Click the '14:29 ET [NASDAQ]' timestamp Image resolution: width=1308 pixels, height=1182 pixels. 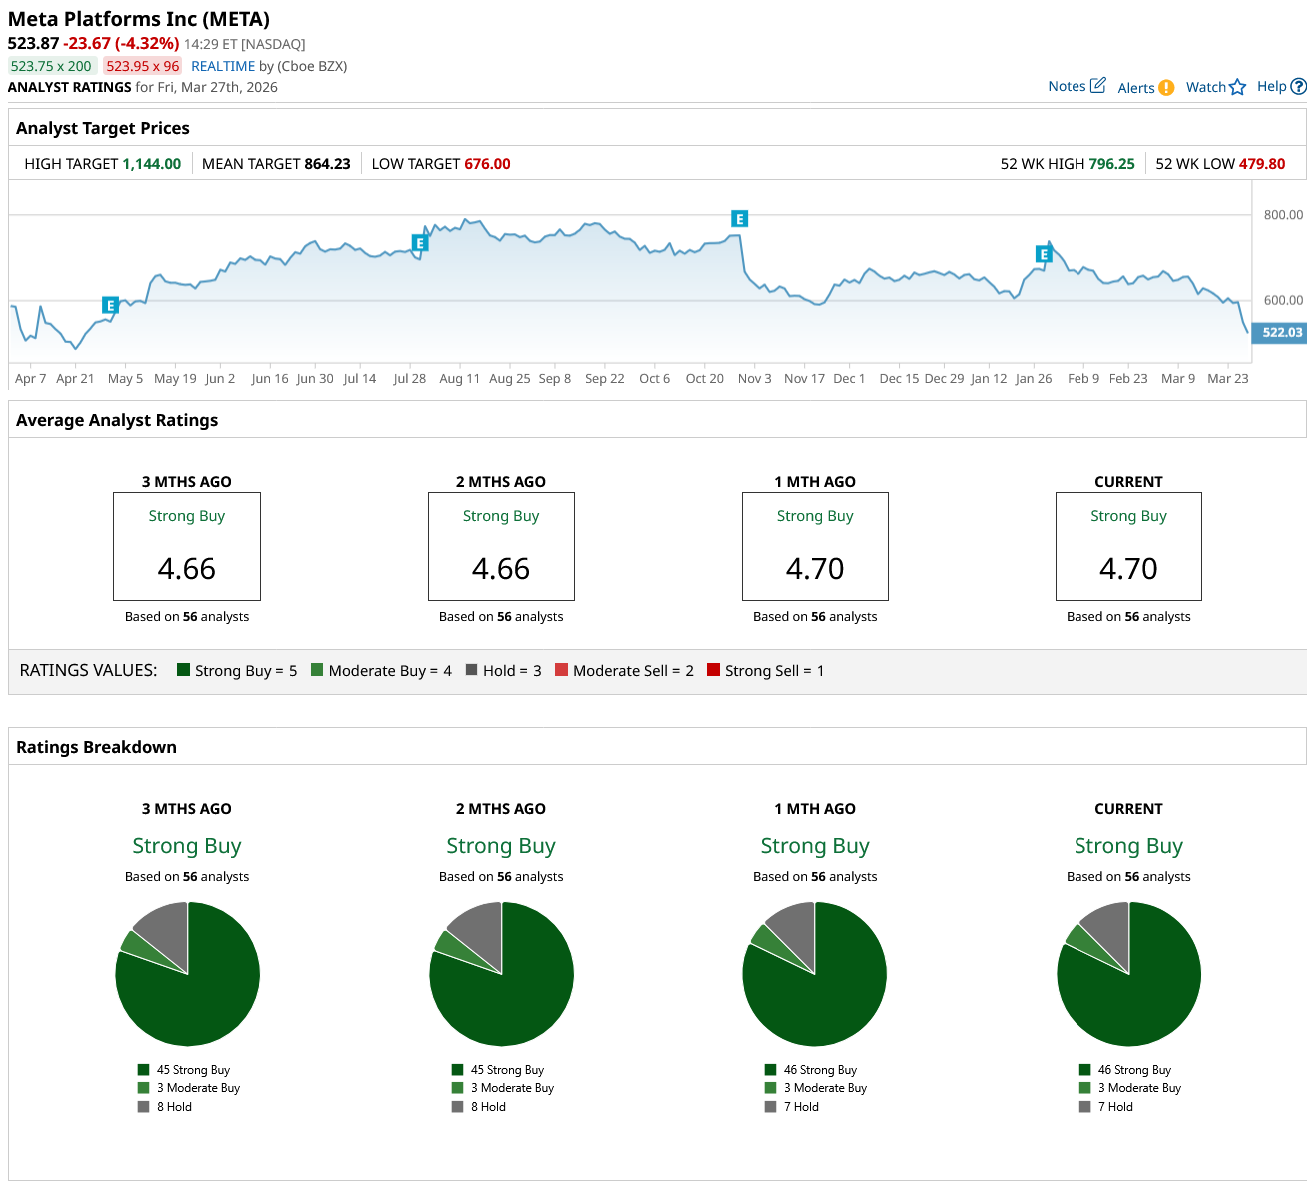click(245, 44)
